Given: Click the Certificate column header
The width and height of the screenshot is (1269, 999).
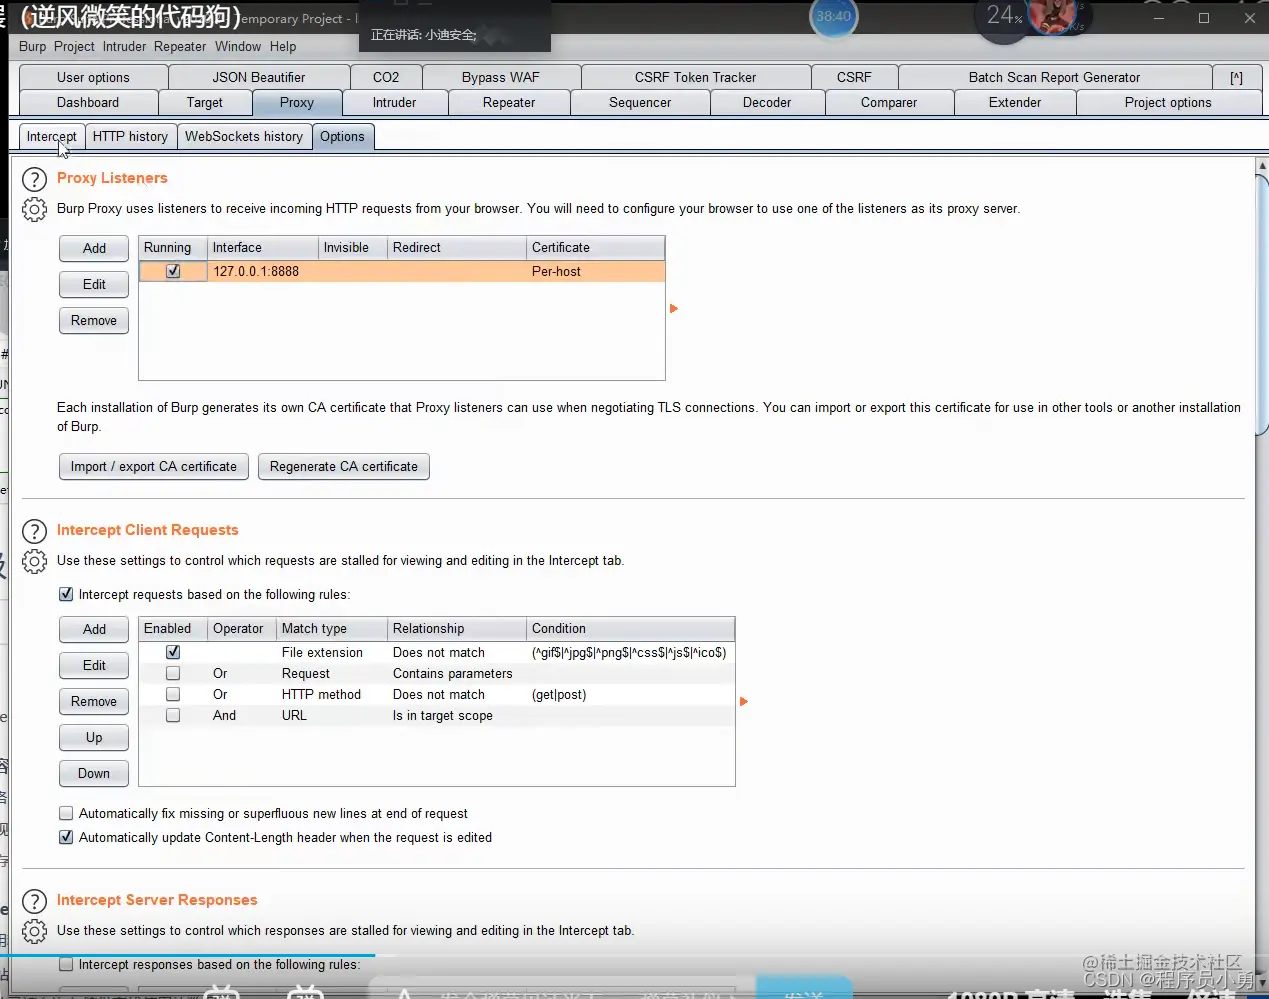Looking at the screenshot, I should (595, 247).
